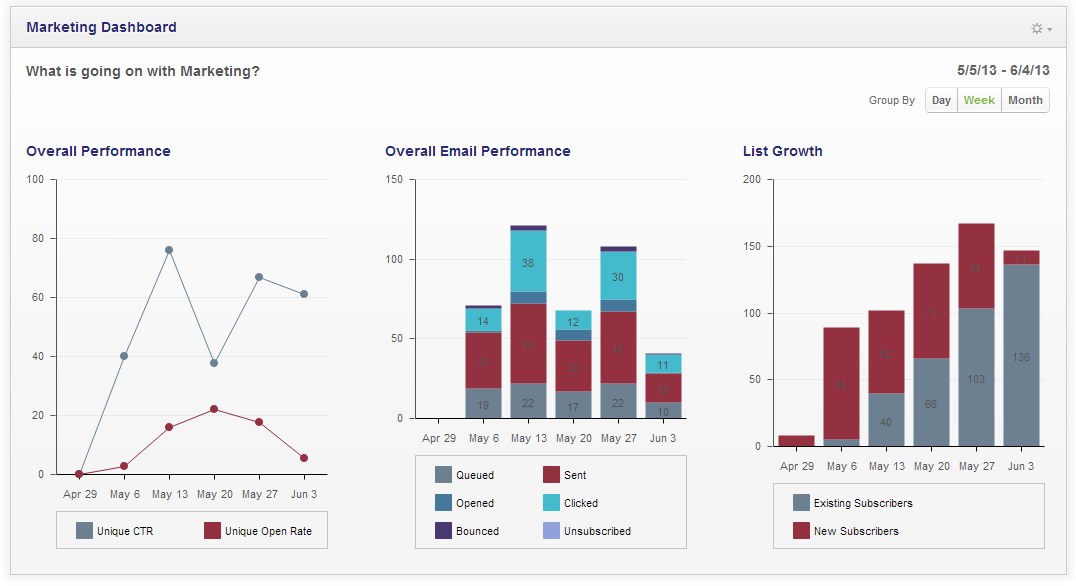Click the Existing Subscribers bar labeled 136
The width and height of the screenshot is (1076, 586).
[1021, 355]
